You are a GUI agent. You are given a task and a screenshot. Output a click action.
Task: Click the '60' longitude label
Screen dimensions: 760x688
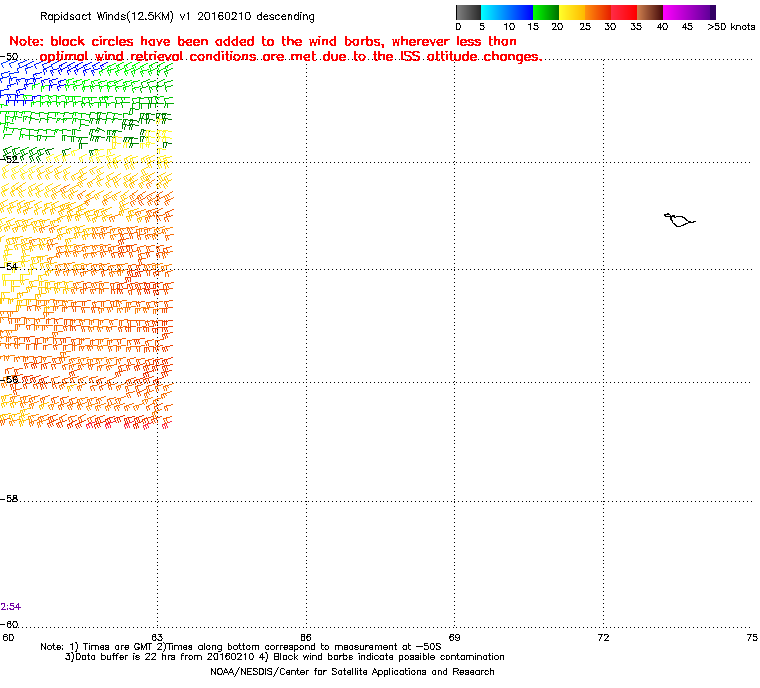coord(8,637)
